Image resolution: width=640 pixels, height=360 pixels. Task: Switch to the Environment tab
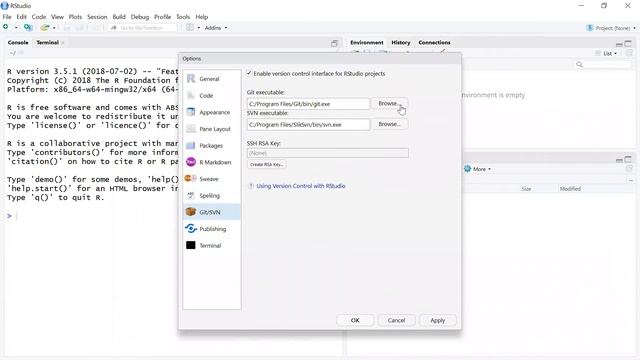click(x=367, y=42)
